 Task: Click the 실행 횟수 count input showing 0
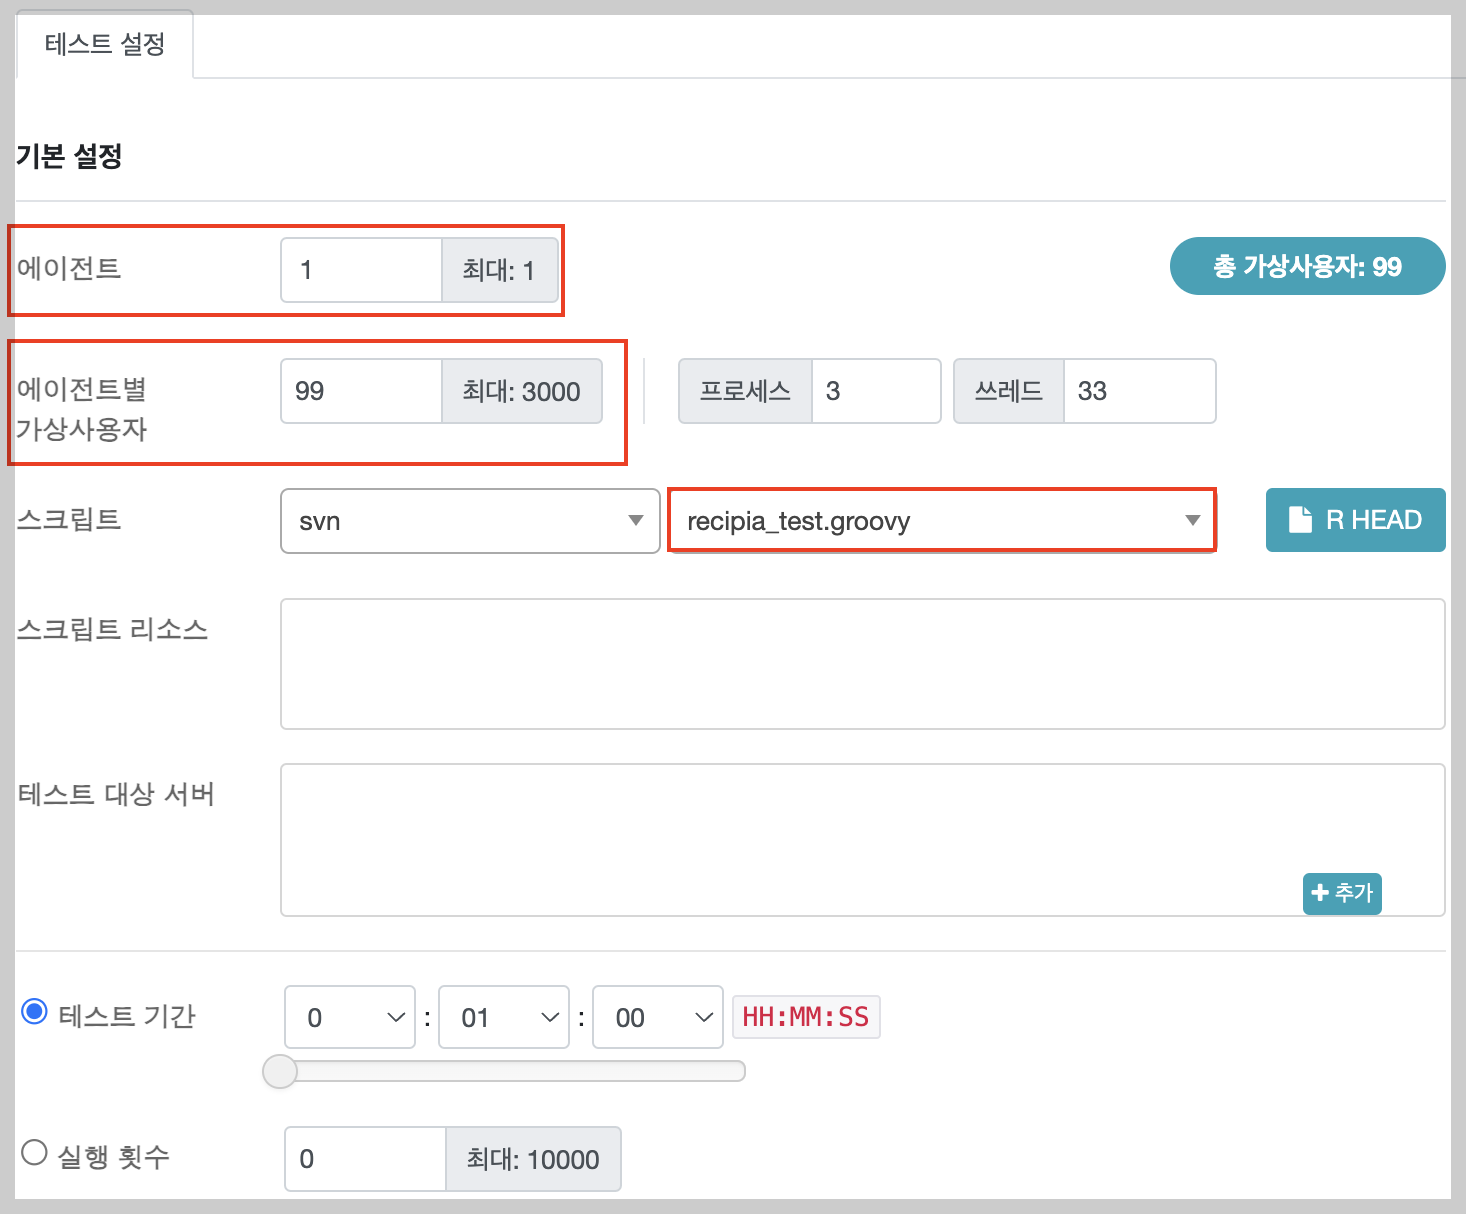(364, 1158)
